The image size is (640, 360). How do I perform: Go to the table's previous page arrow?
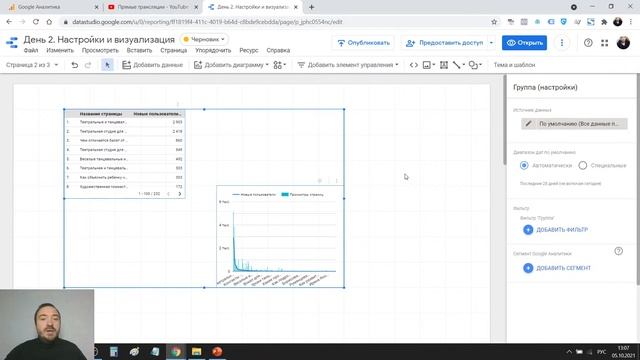[x=168, y=194]
